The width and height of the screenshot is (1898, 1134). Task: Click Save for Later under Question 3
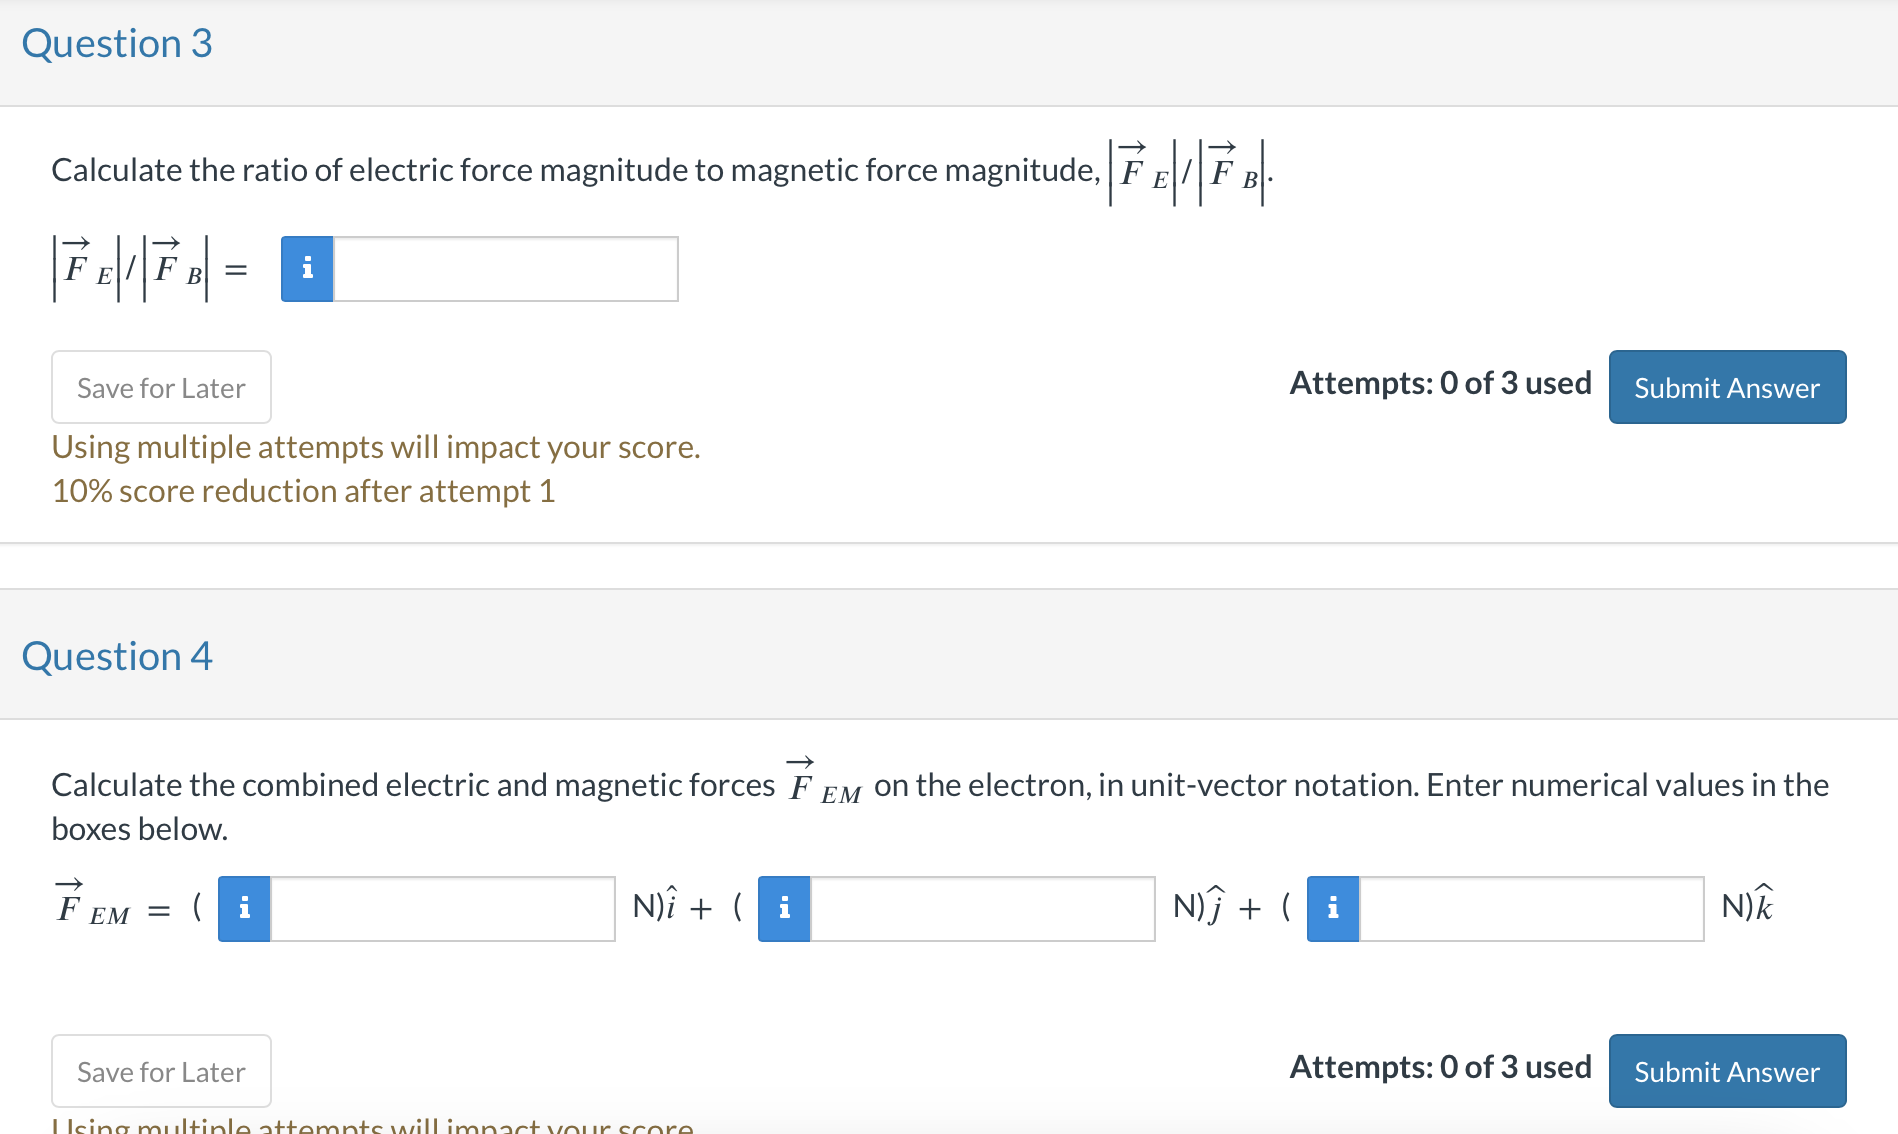pyautogui.click(x=160, y=387)
